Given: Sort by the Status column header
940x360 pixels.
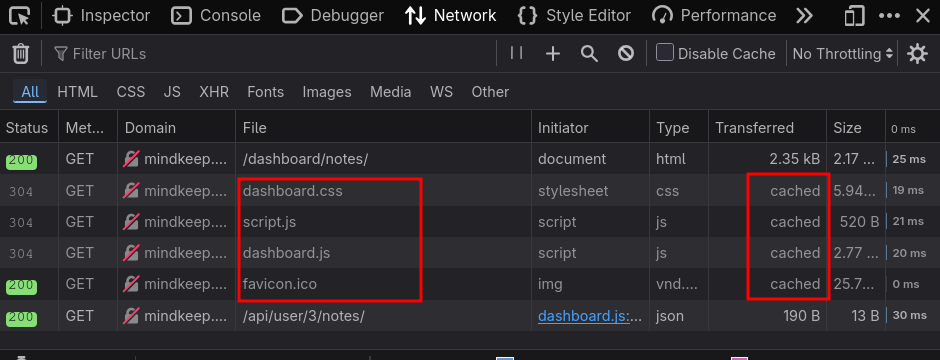Looking at the screenshot, I should click(29, 128).
